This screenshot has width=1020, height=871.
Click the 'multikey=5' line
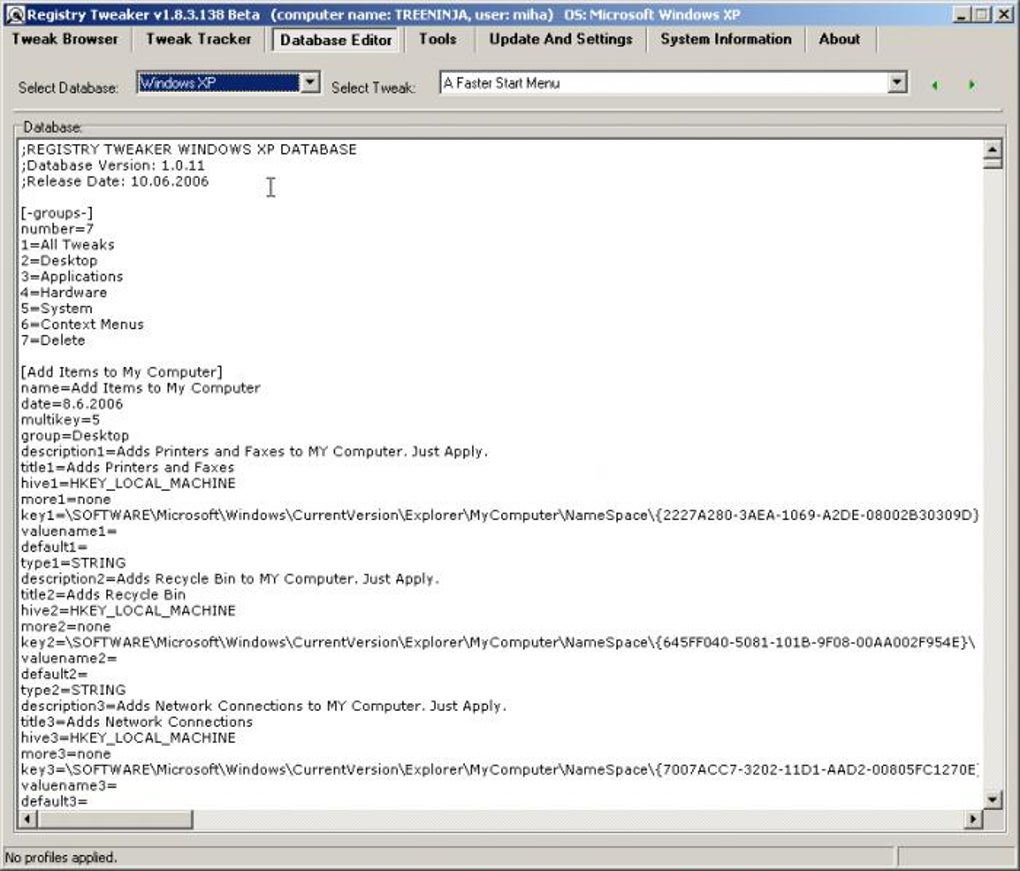[60, 420]
